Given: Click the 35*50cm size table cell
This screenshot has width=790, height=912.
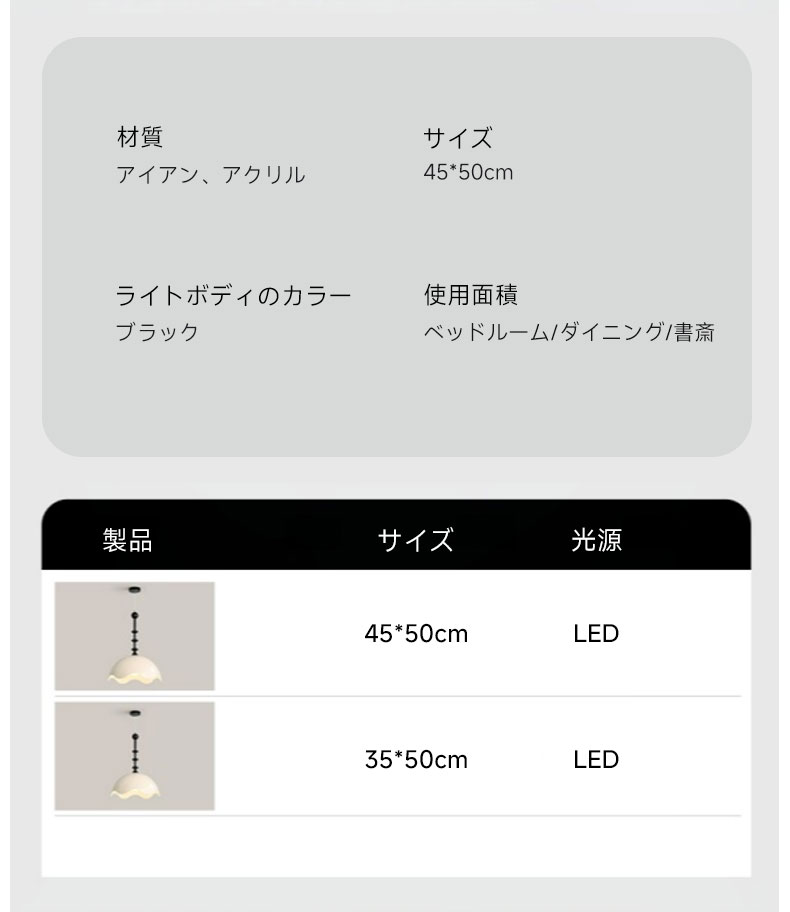Looking at the screenshot, I should point(416,760).
